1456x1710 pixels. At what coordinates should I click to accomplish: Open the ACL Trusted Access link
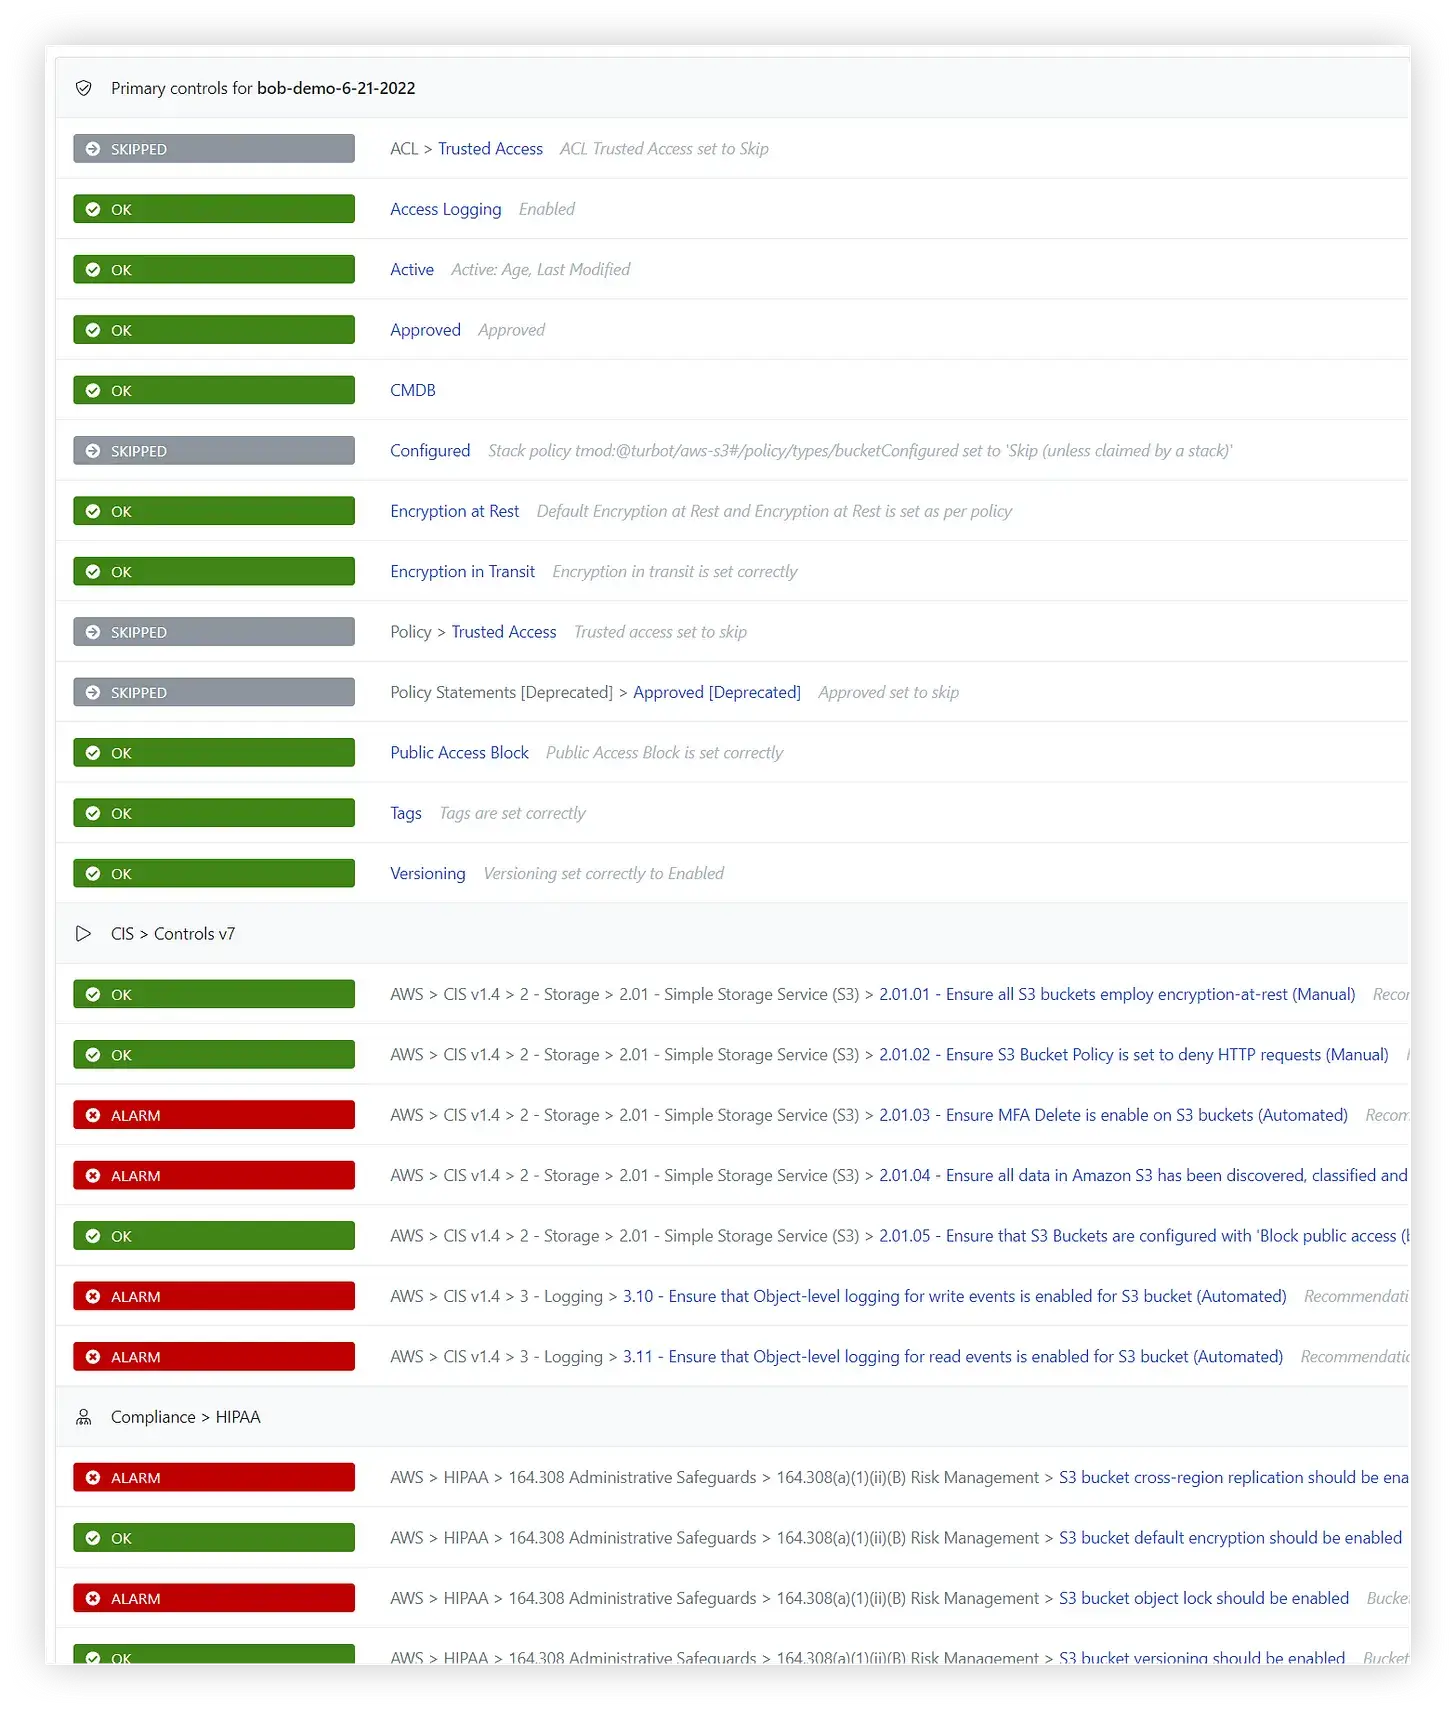490,149
